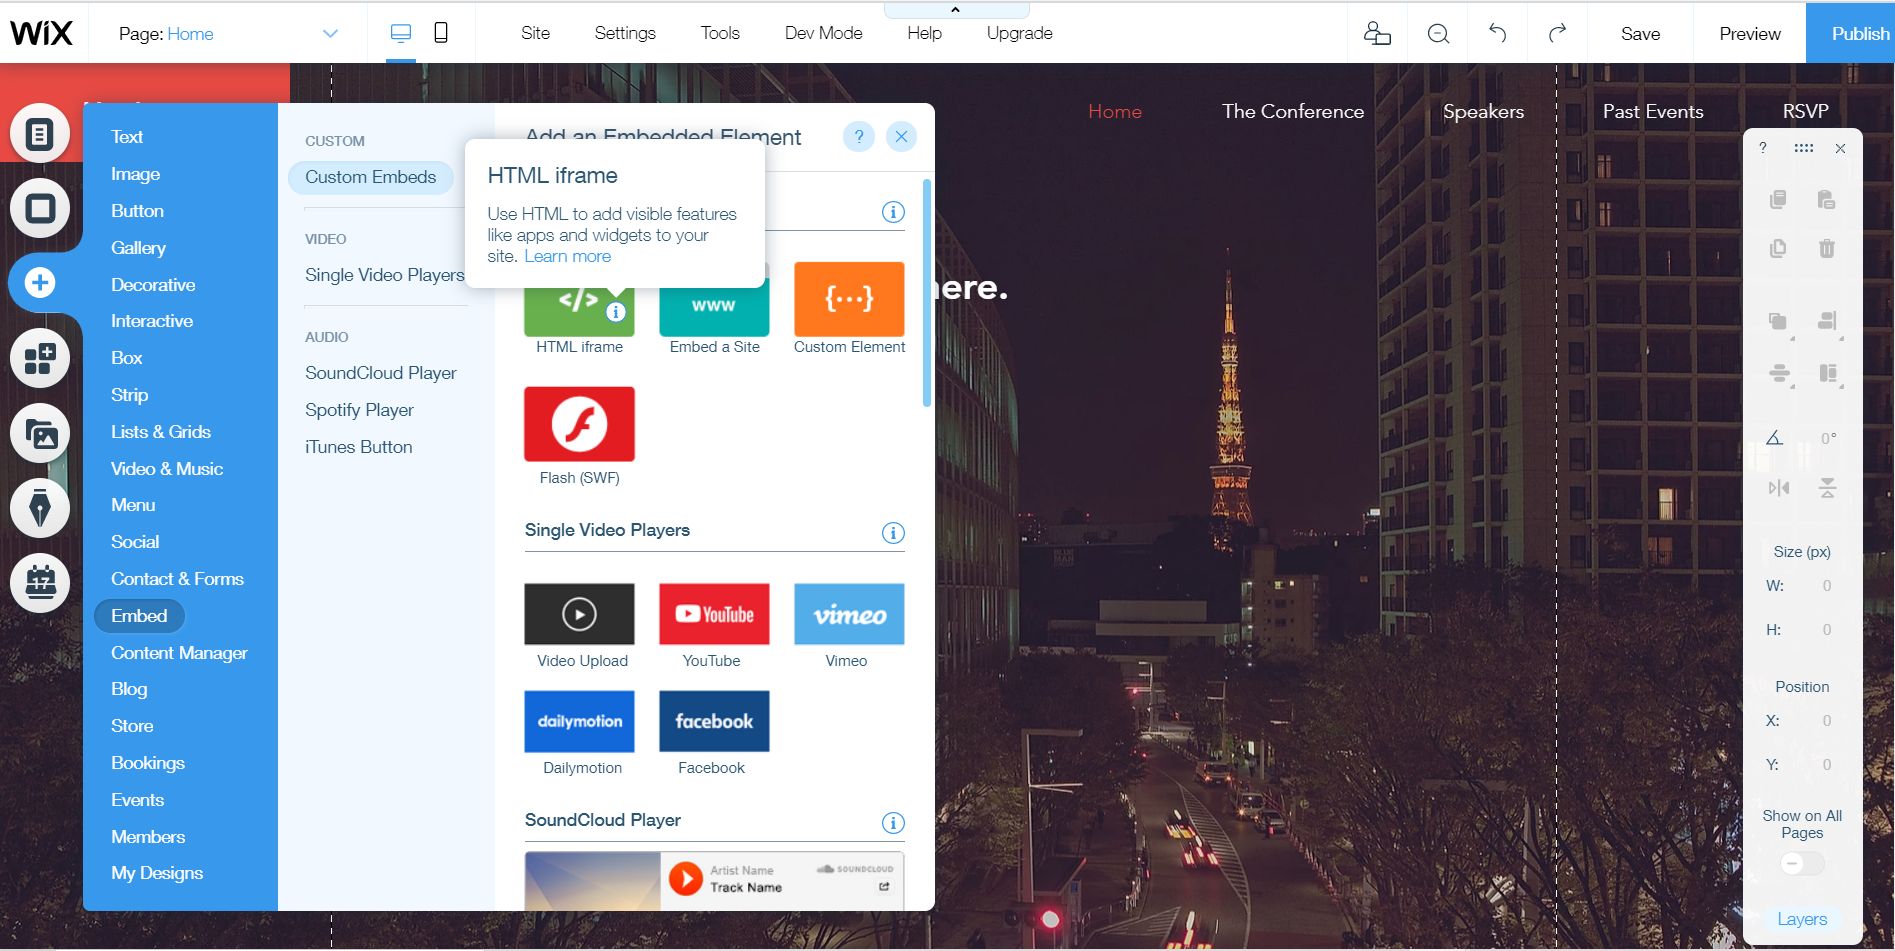Switch to mobile editor view

point(443,32)
